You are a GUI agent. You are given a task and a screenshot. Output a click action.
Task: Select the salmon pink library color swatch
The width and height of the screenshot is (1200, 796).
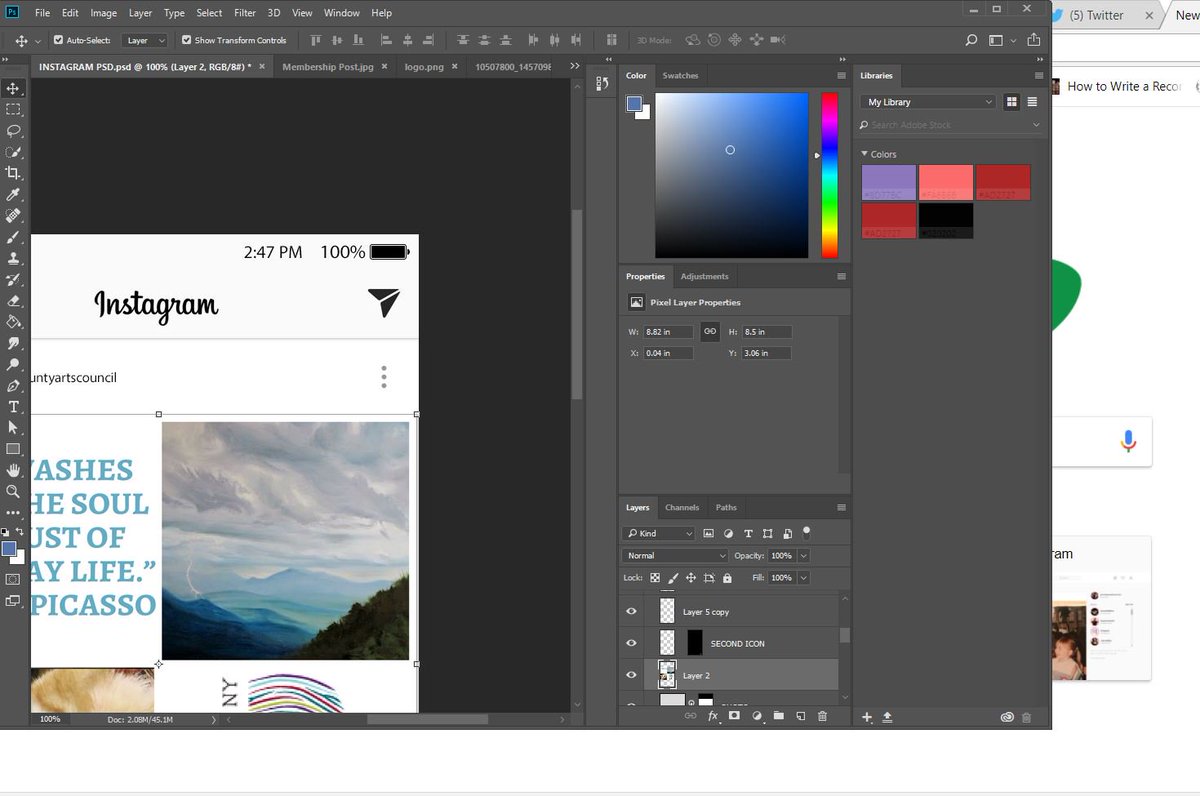[x=945, y=183]
